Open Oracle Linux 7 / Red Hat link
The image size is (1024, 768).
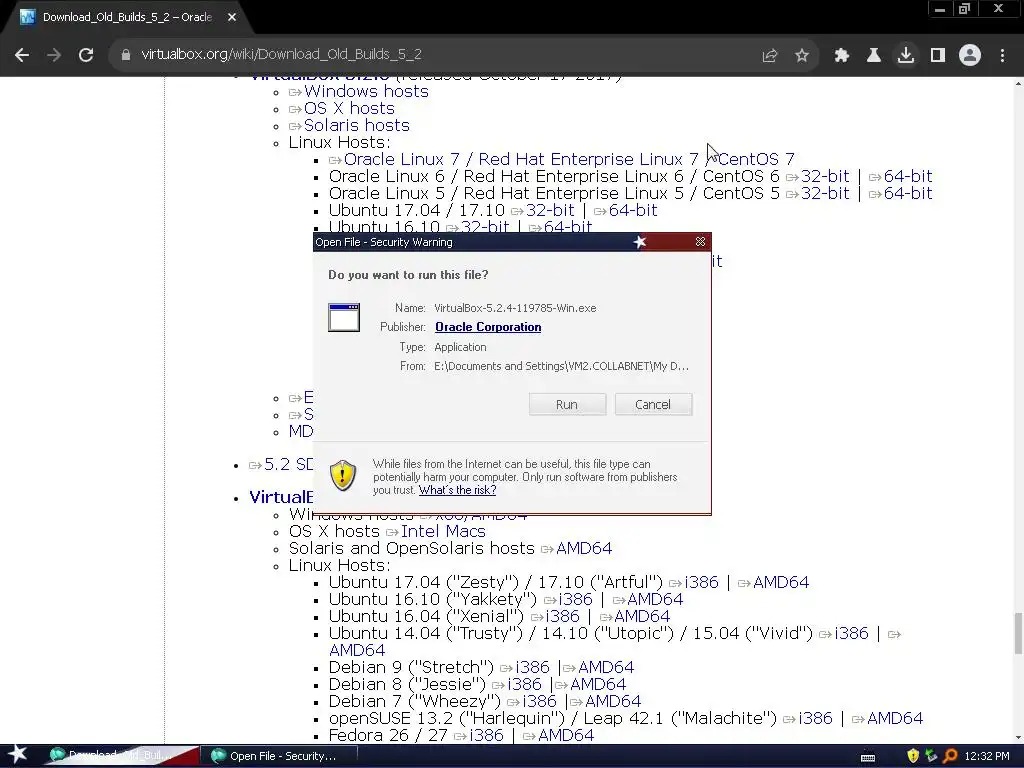point(569,159)
